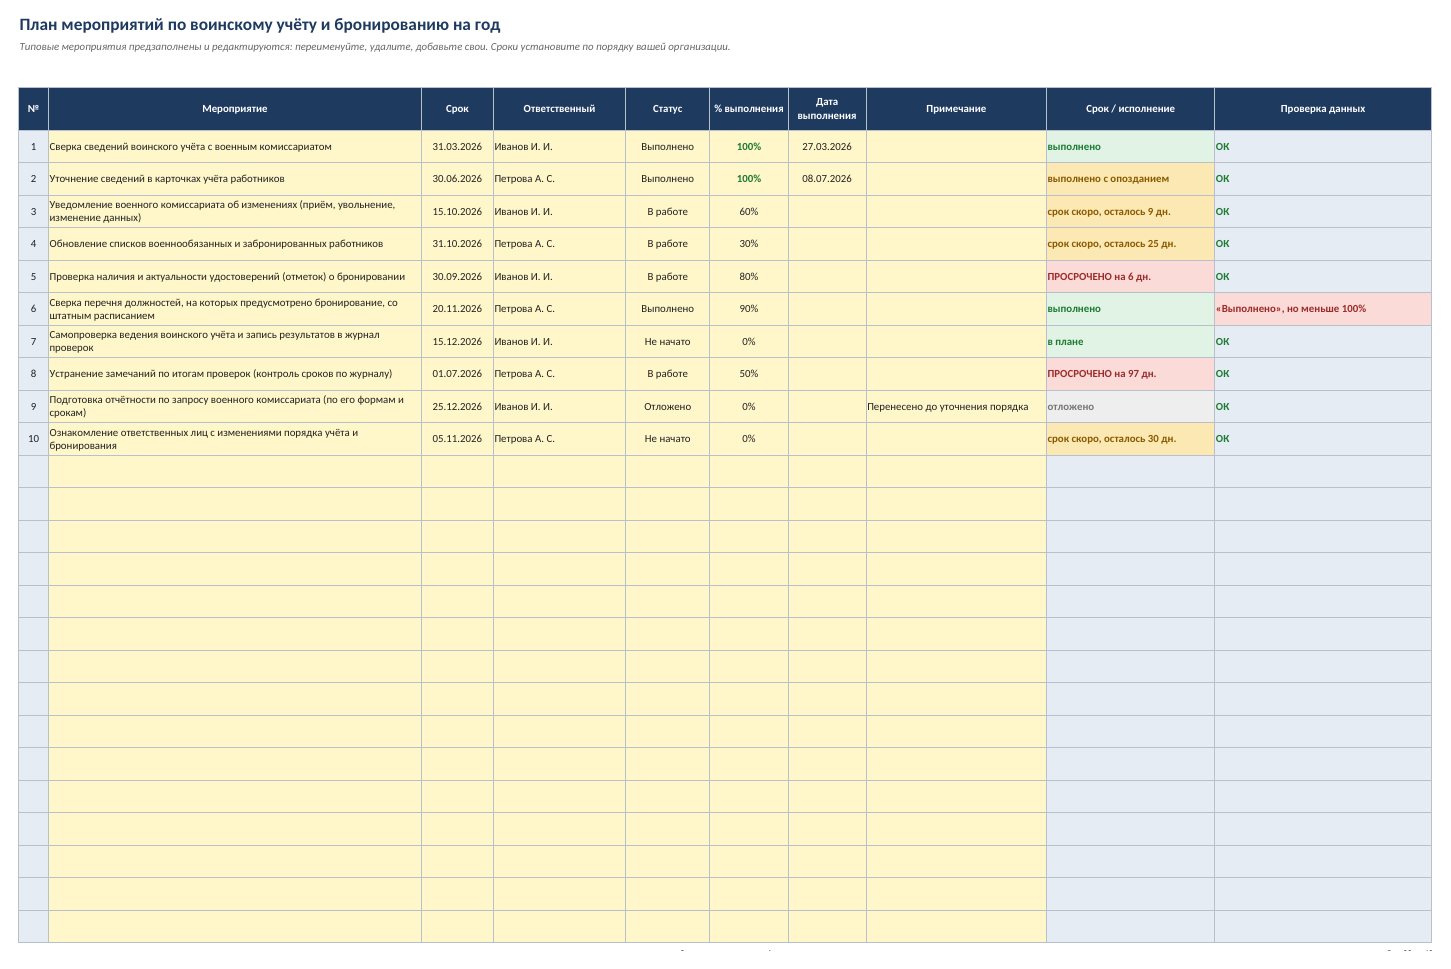The width and height of the screenshot is (1451, 969).
Task: Click the 'ПРОСРОЧЕНО на 6 дн.' cell
Action: coord(1130,277)
